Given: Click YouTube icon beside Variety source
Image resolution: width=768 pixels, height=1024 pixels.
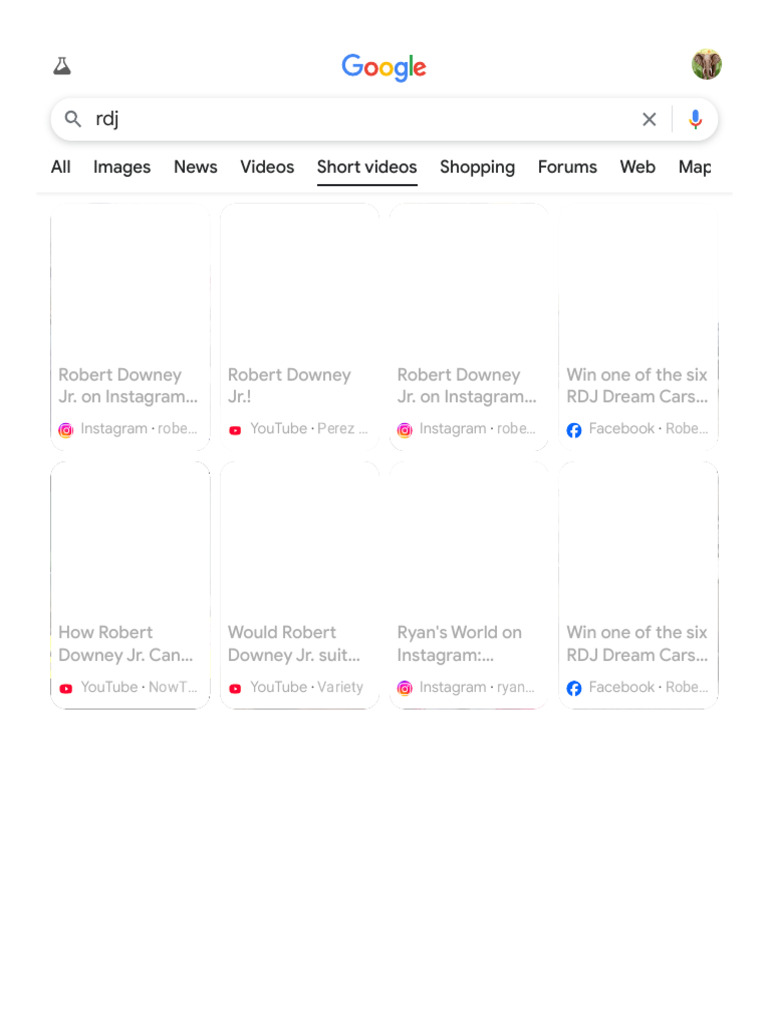Looking at the screenshot, I should (235, 688).
